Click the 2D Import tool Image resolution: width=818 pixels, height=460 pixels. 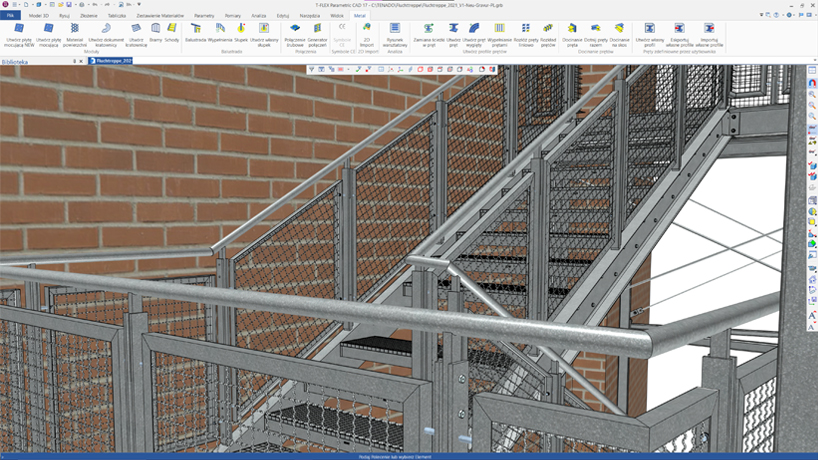coord(367,35)
